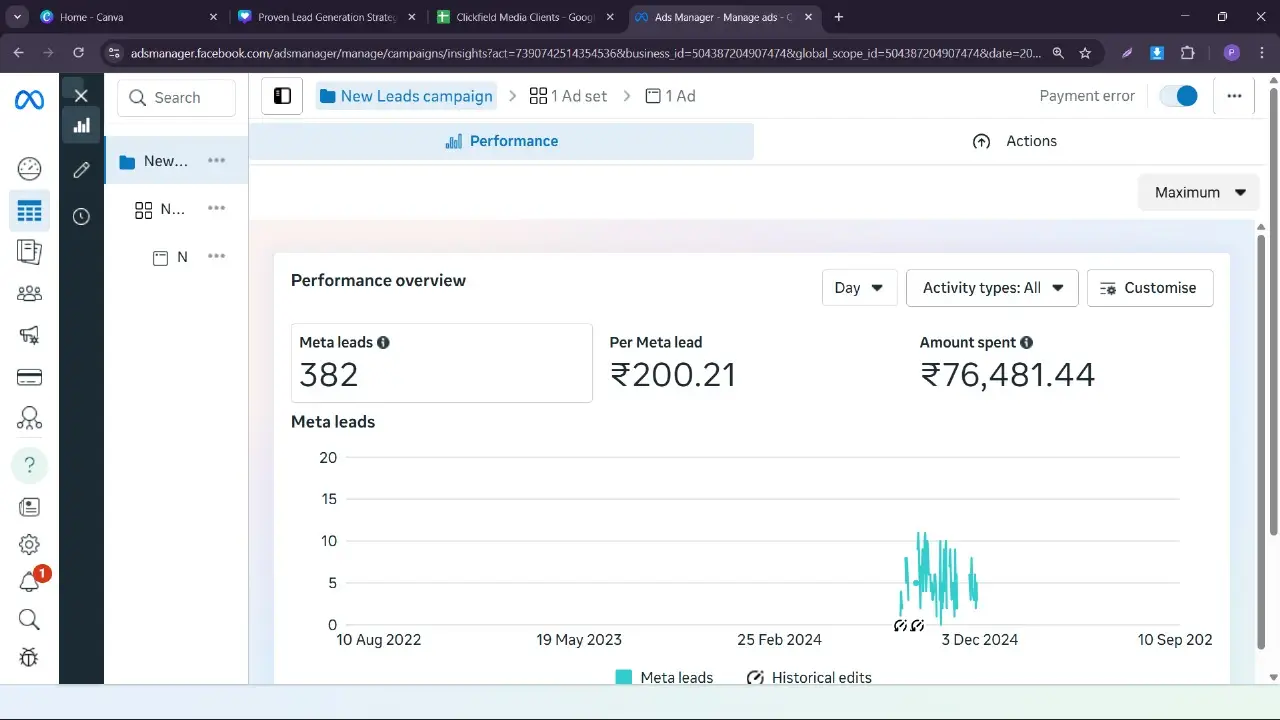Click the Meta logo icon
Image resolution: width=1280 pixels, height=720 pixels.
click(29, 100)
